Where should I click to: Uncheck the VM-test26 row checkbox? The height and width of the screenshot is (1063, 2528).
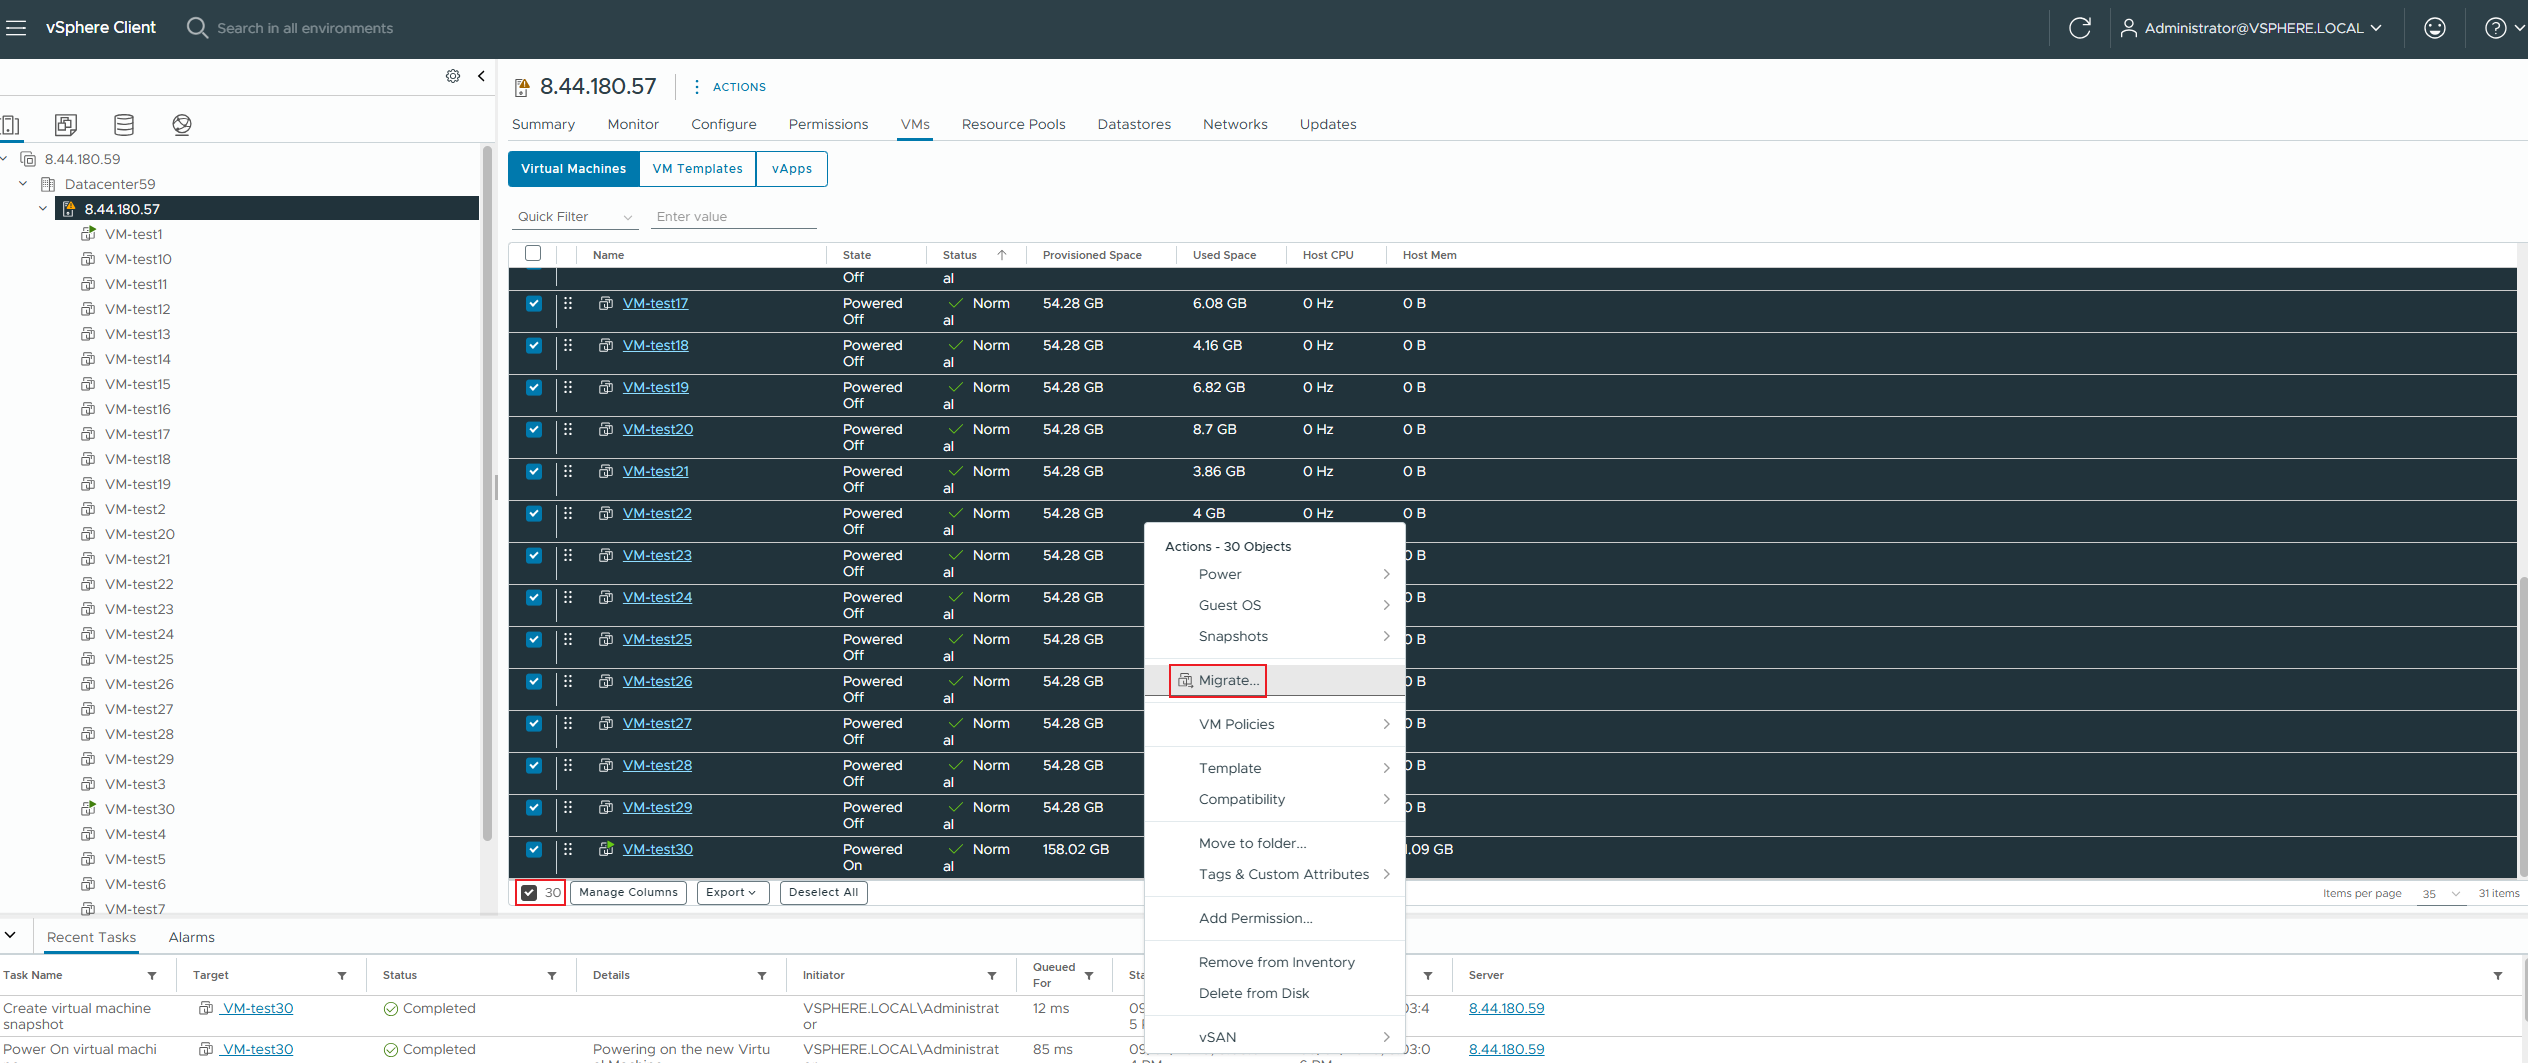pyautogui.click(x=534, y=681)
